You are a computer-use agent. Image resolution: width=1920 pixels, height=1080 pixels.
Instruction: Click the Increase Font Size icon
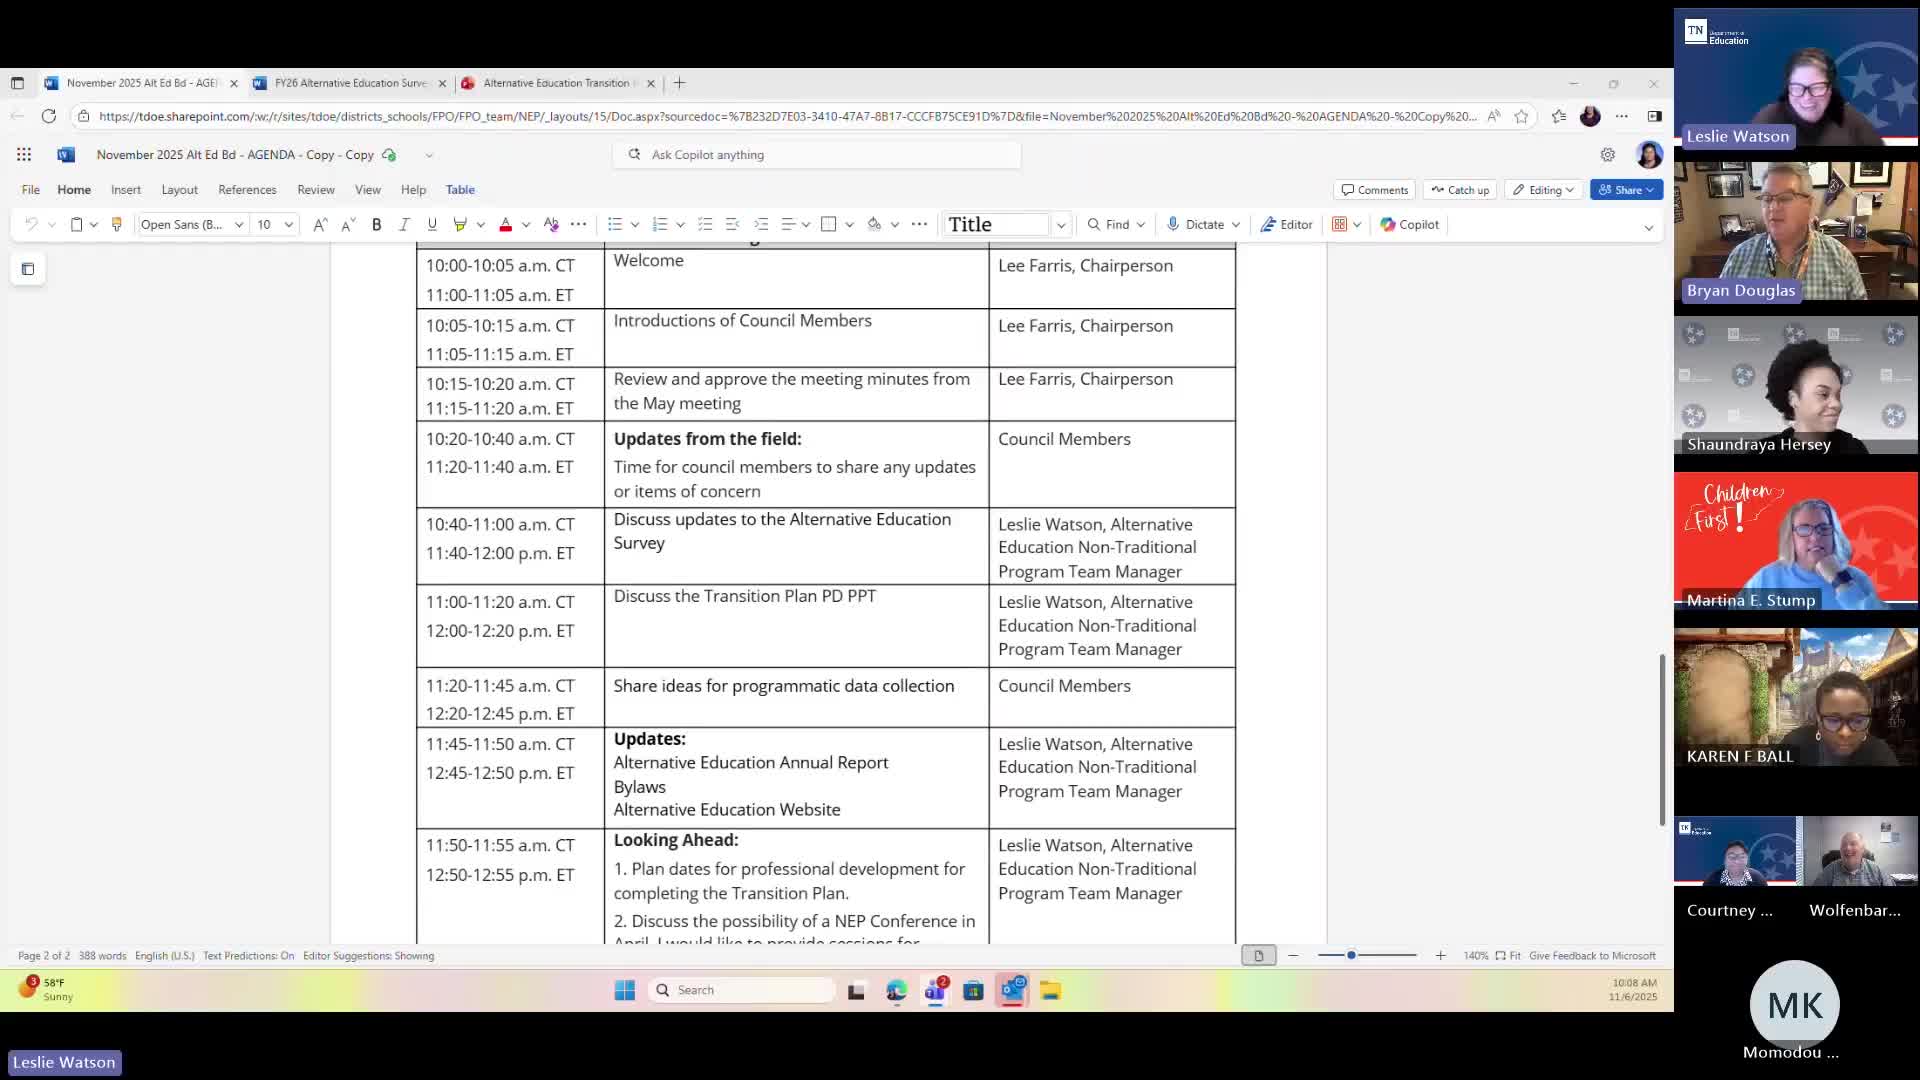tap(319, 224)
